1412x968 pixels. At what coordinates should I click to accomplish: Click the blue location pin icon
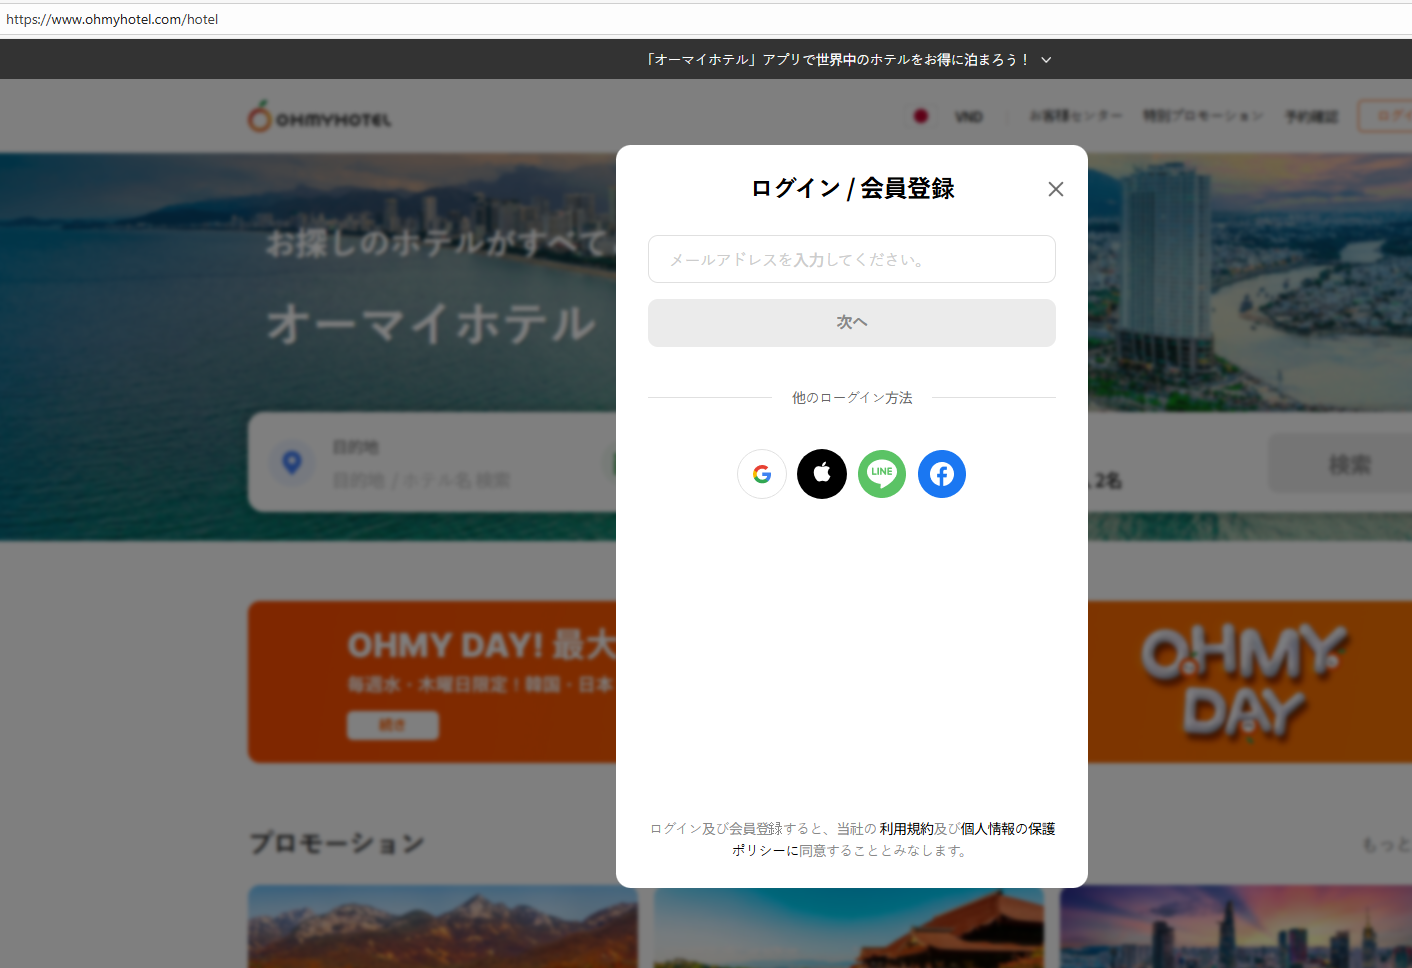292,462
